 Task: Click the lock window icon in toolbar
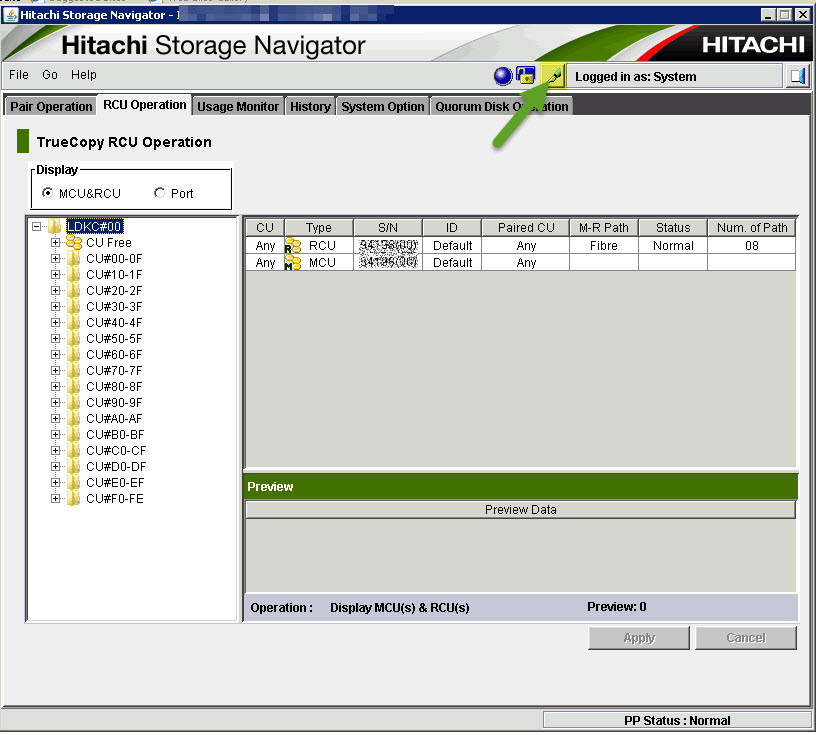tap(526, 75)
